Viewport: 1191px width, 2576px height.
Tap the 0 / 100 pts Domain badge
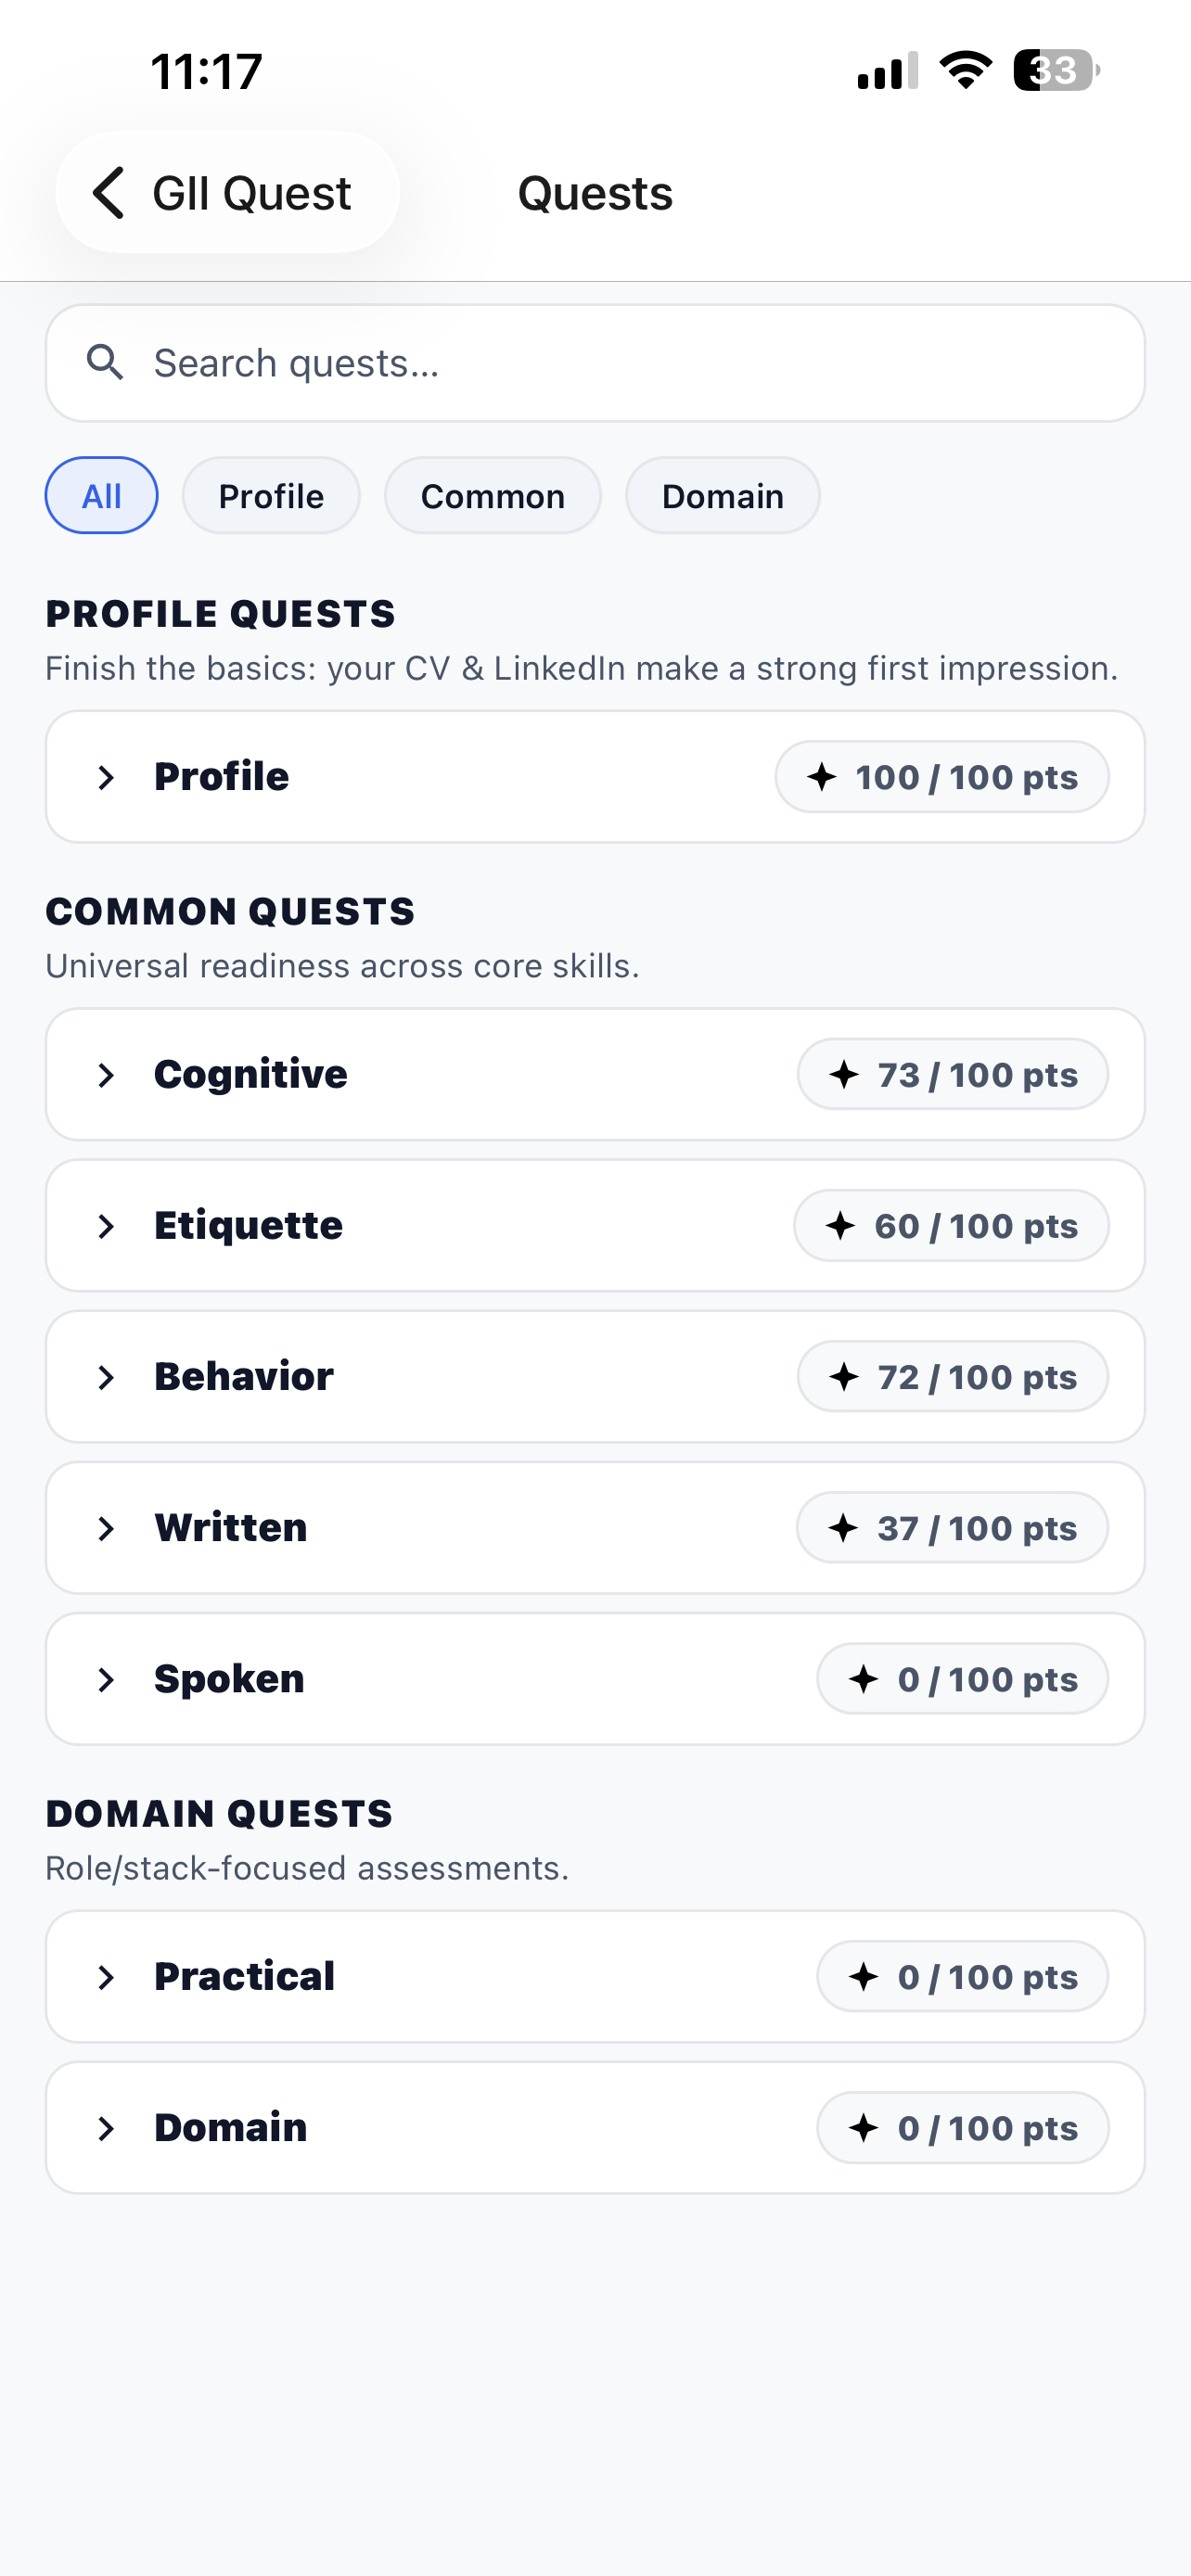click(962, 2128)
